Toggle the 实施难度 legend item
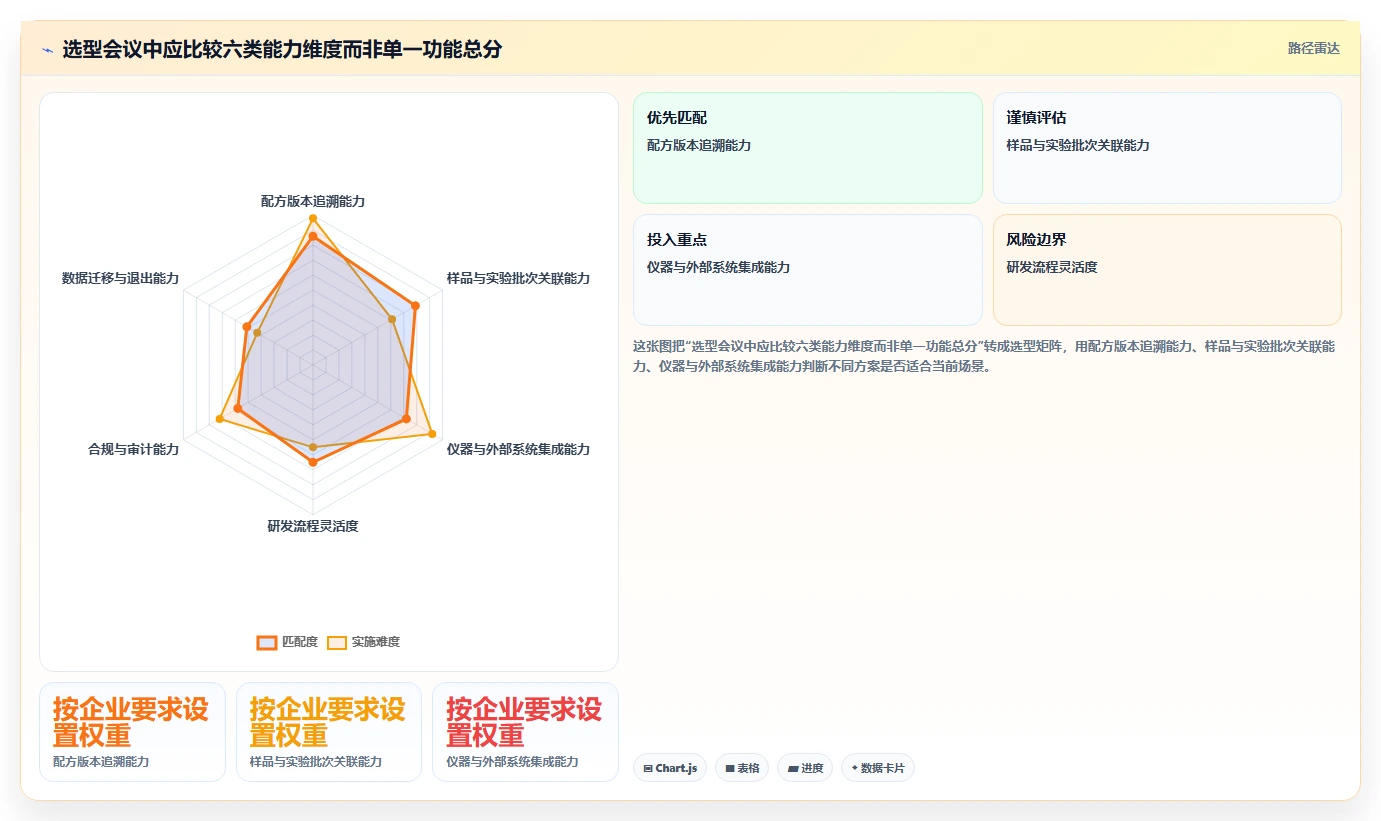Viewport: 1381px width, 821px height. (363, 642)
